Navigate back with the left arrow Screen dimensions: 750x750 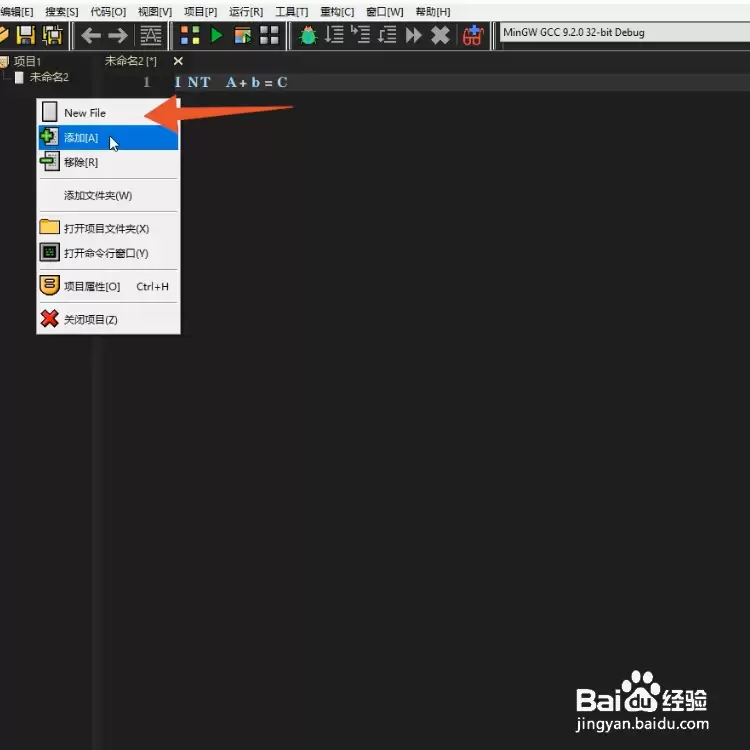[x=90, y=35]
